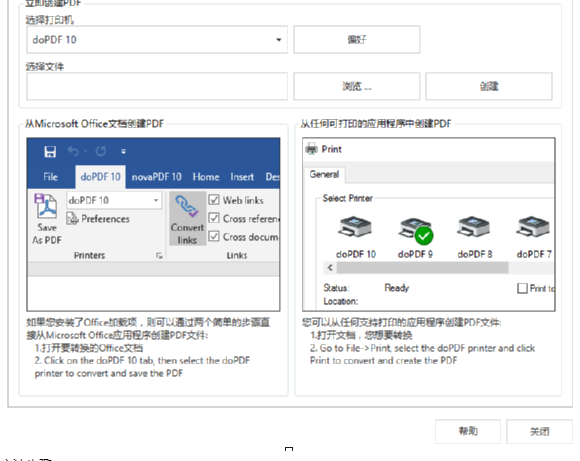Click the 从任何可打印的应用程序中创建PDF heading

[x=375, y=124]
